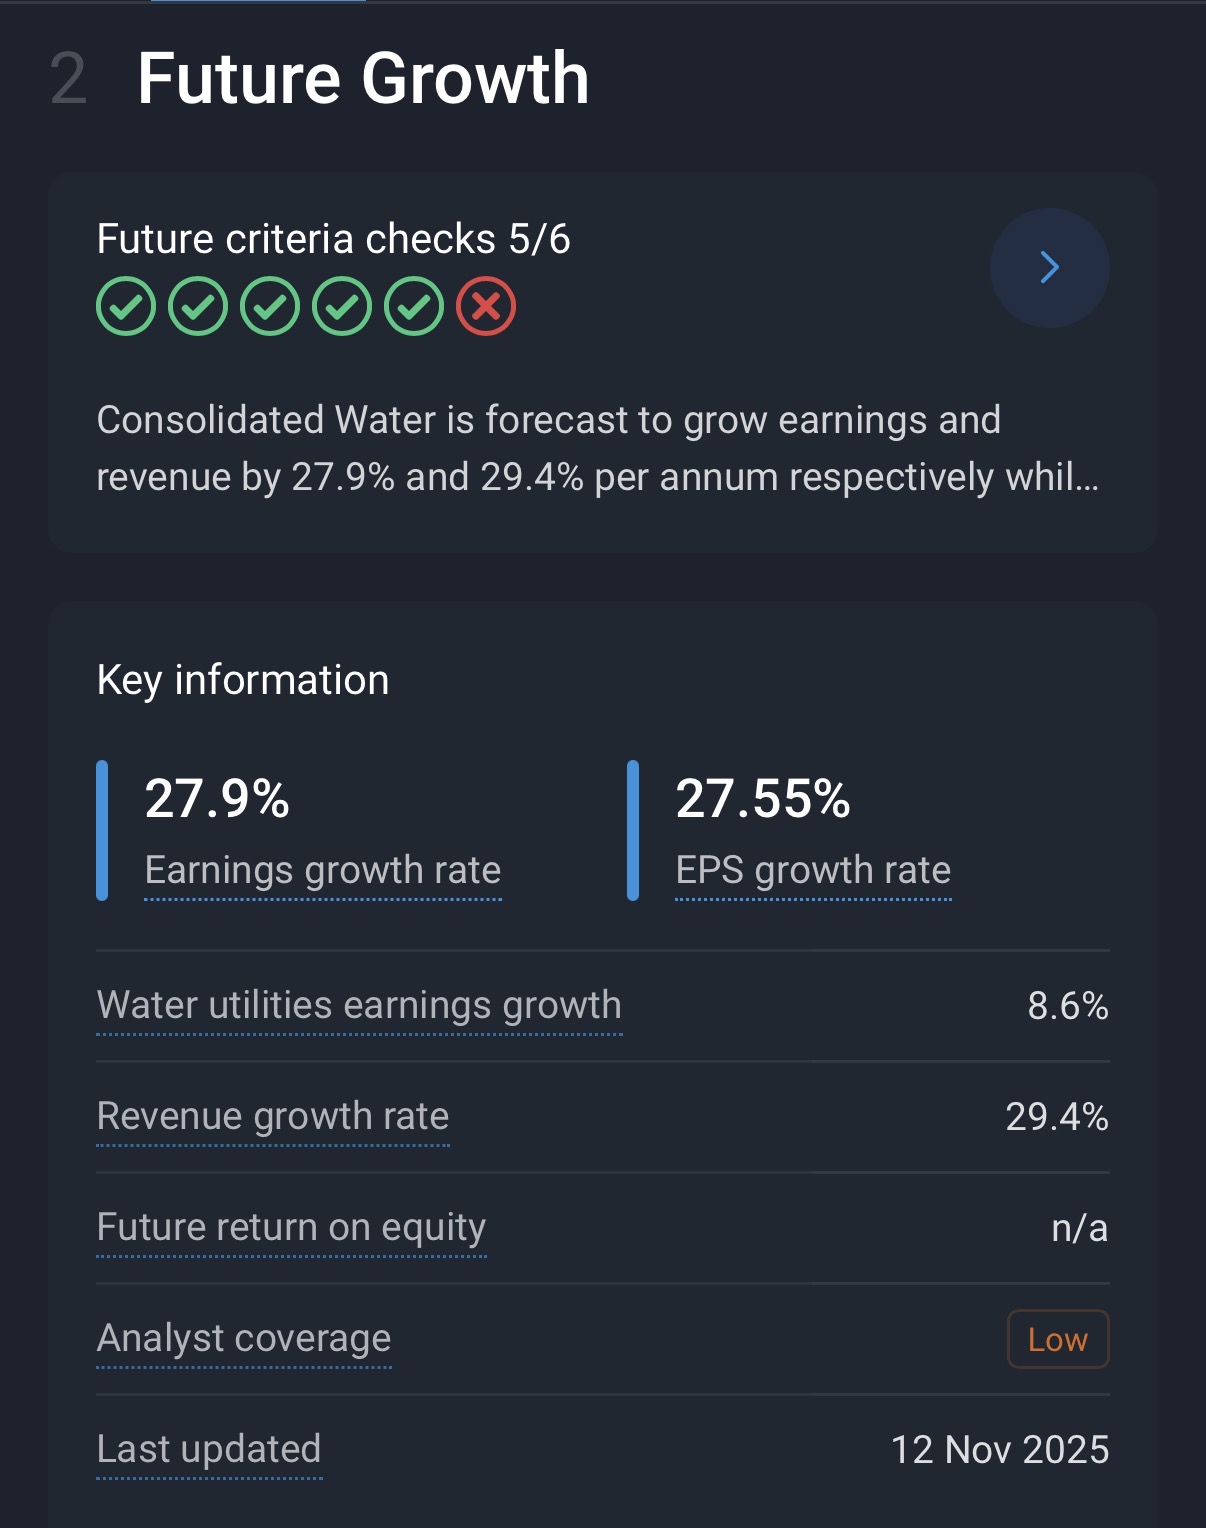
Task: Tap the Last updated label
Action: coord(209,1449)
